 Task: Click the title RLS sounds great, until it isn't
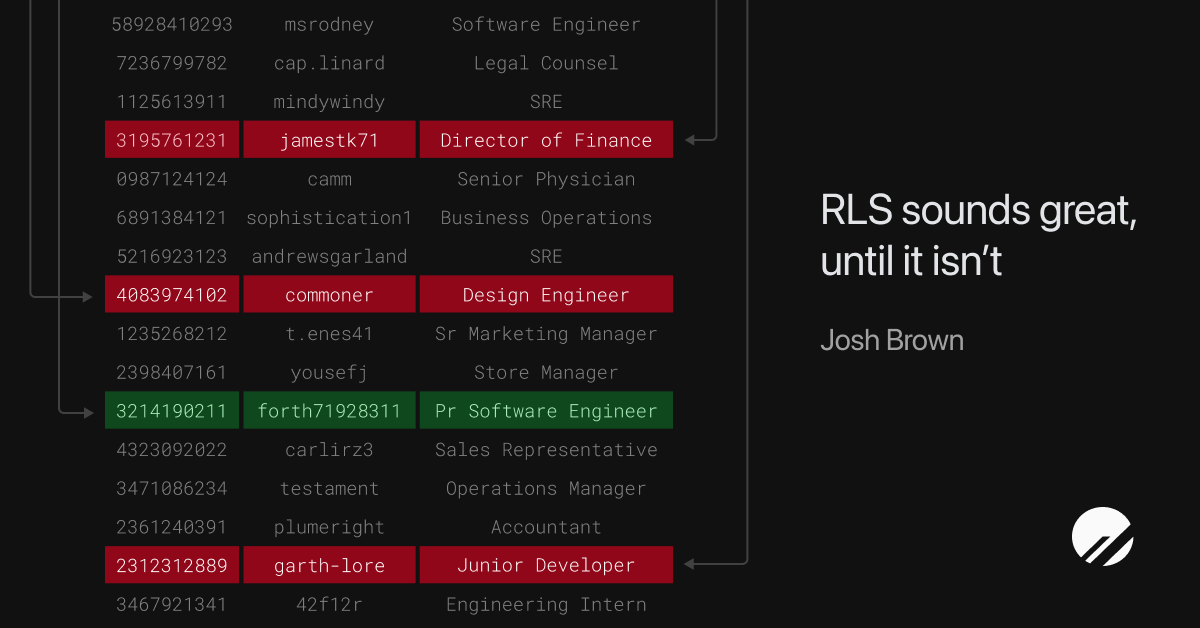coord(978,235)
